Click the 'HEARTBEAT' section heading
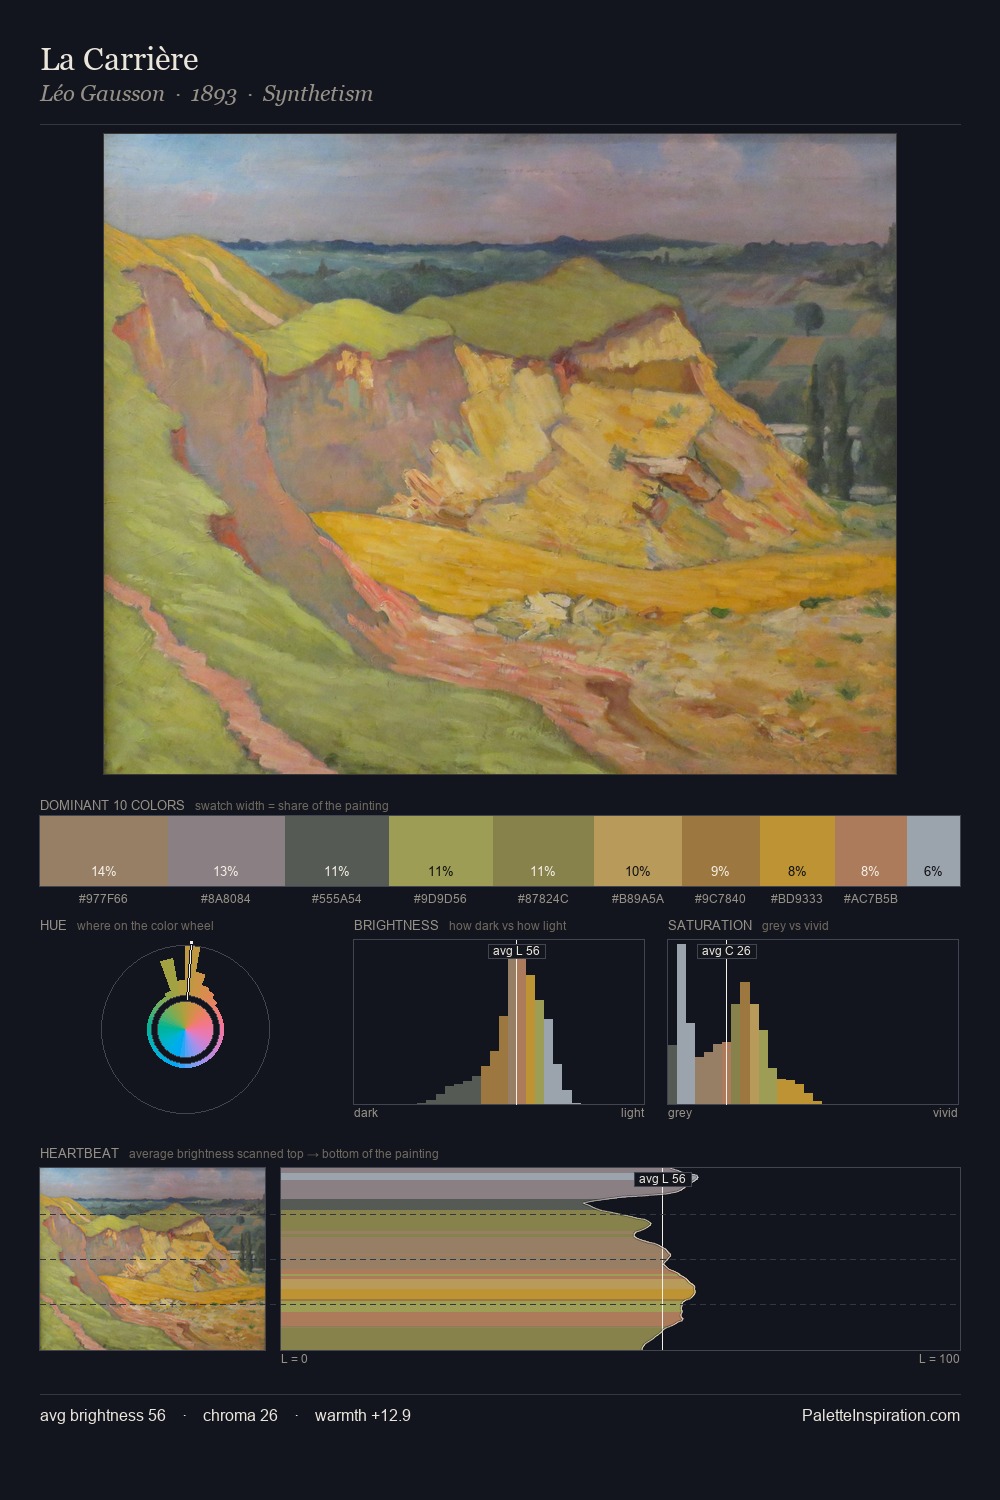The width and height of the screenshot is (1000, 1500). coord(79,1153)
